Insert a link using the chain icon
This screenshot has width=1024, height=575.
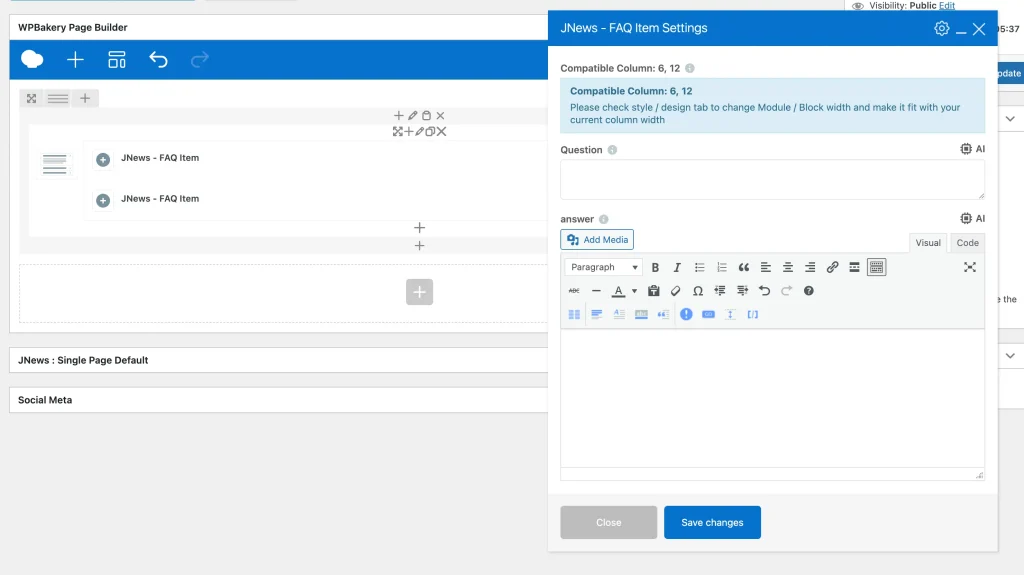coord(832,267)
